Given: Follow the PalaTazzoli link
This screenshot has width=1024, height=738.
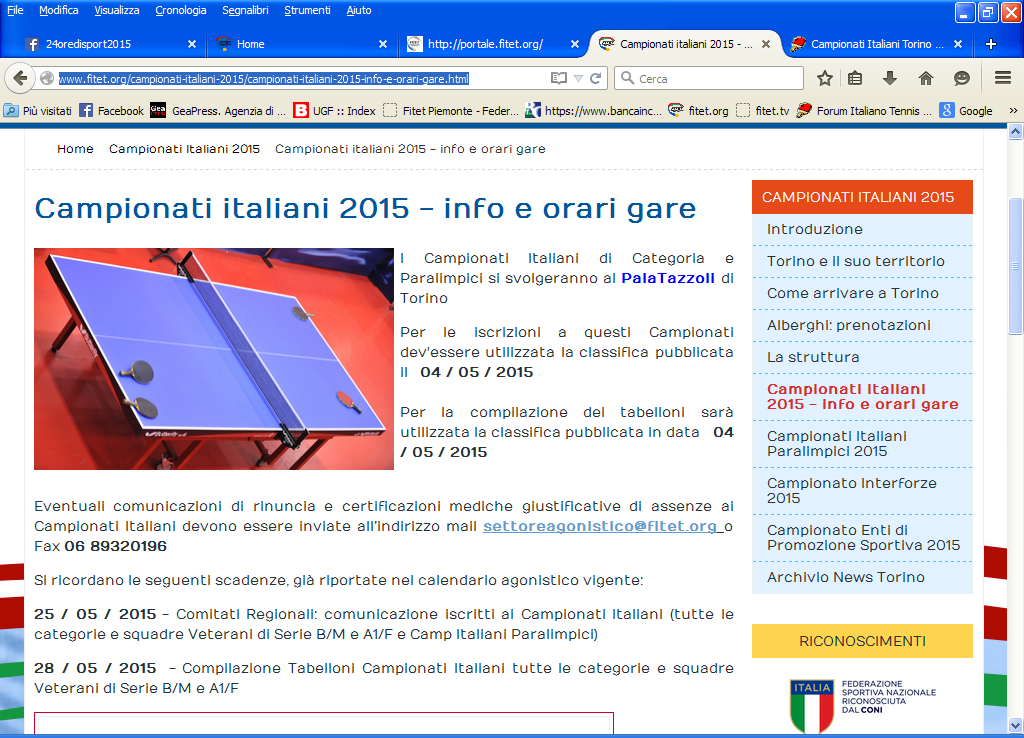Looking at the screenshot, I should pyautogui.click(x=668, y=278).
